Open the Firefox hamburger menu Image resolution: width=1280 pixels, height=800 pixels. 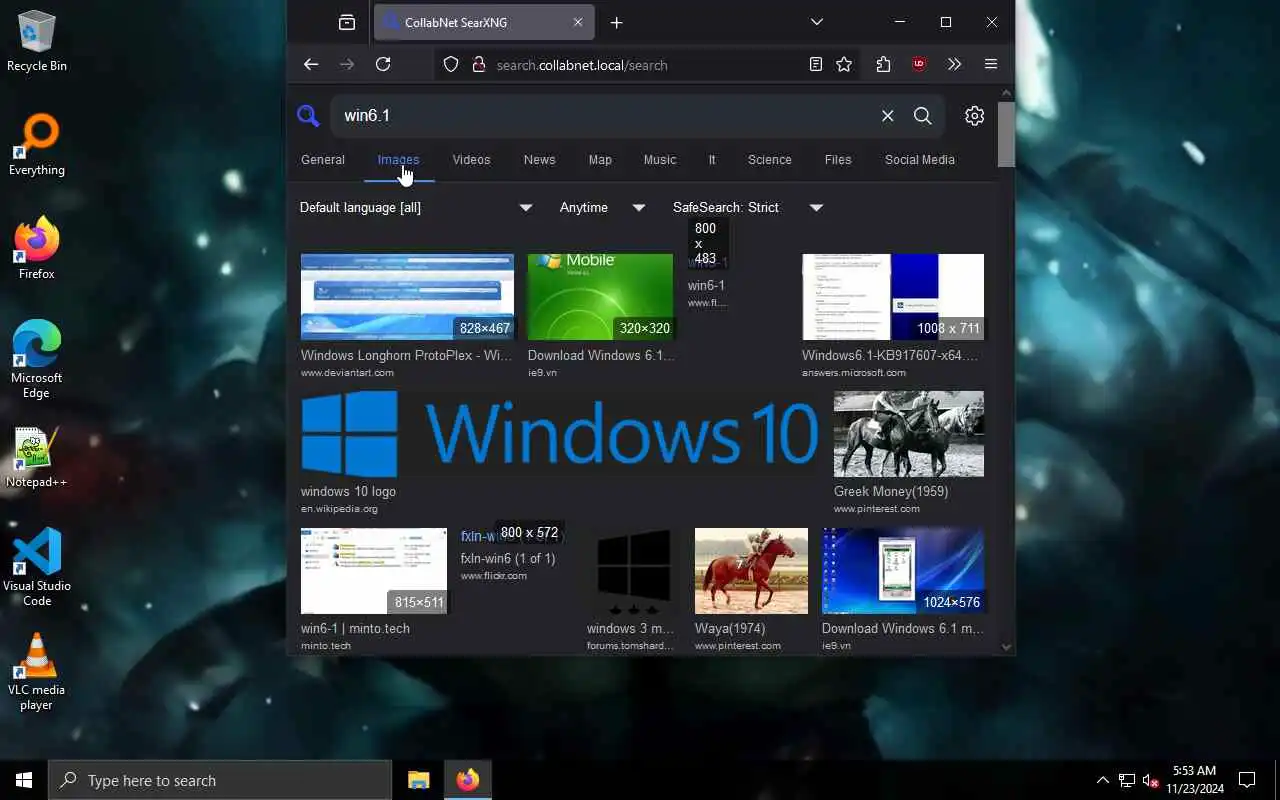point(991,64)
